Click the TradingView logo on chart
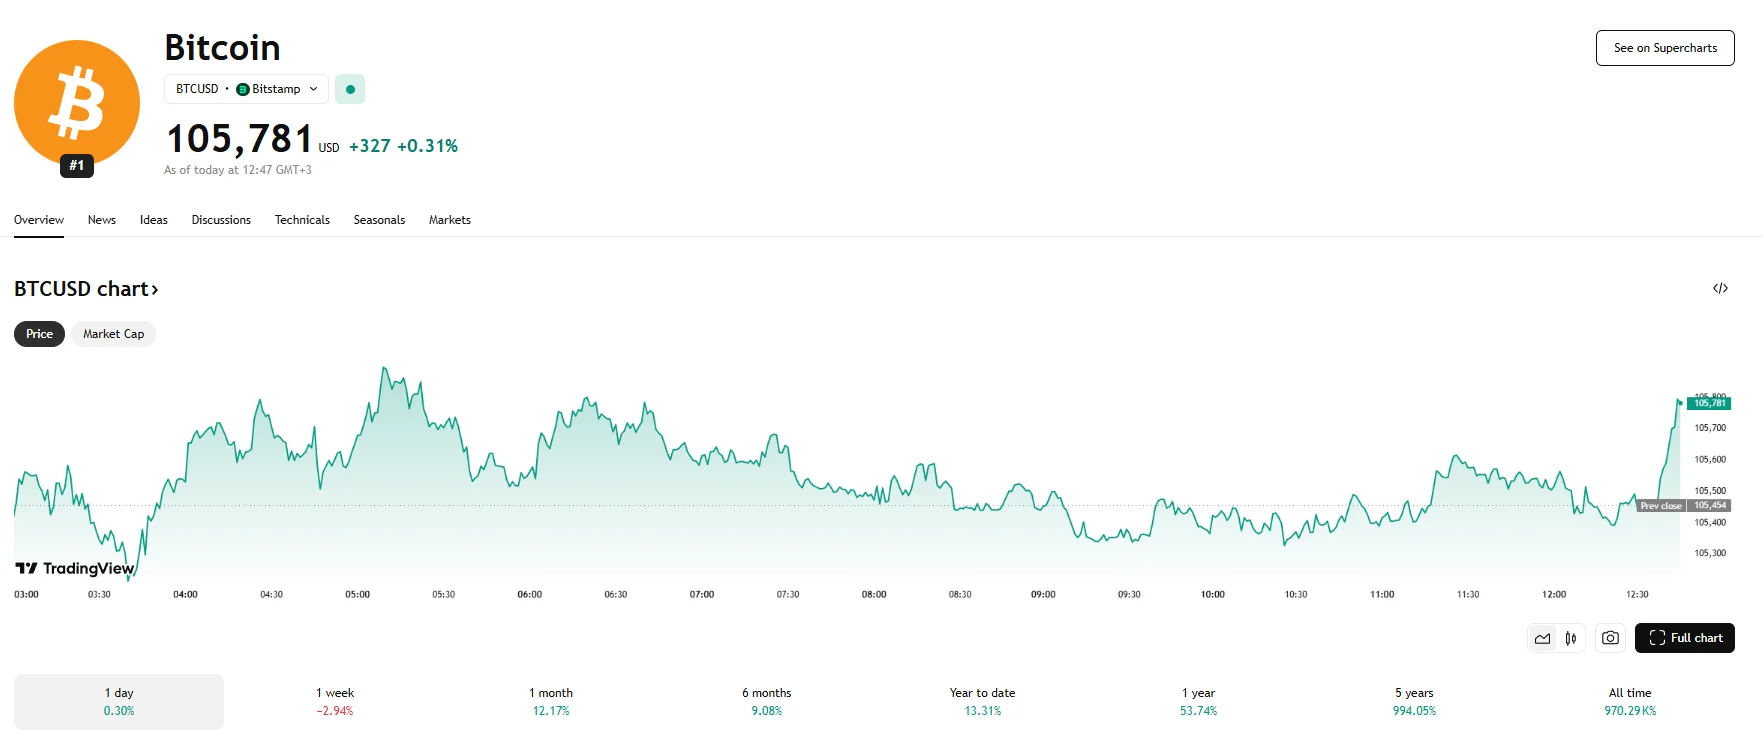Image resolution: width=1763 pixels, height=743 pixels. tap(75, 568)
